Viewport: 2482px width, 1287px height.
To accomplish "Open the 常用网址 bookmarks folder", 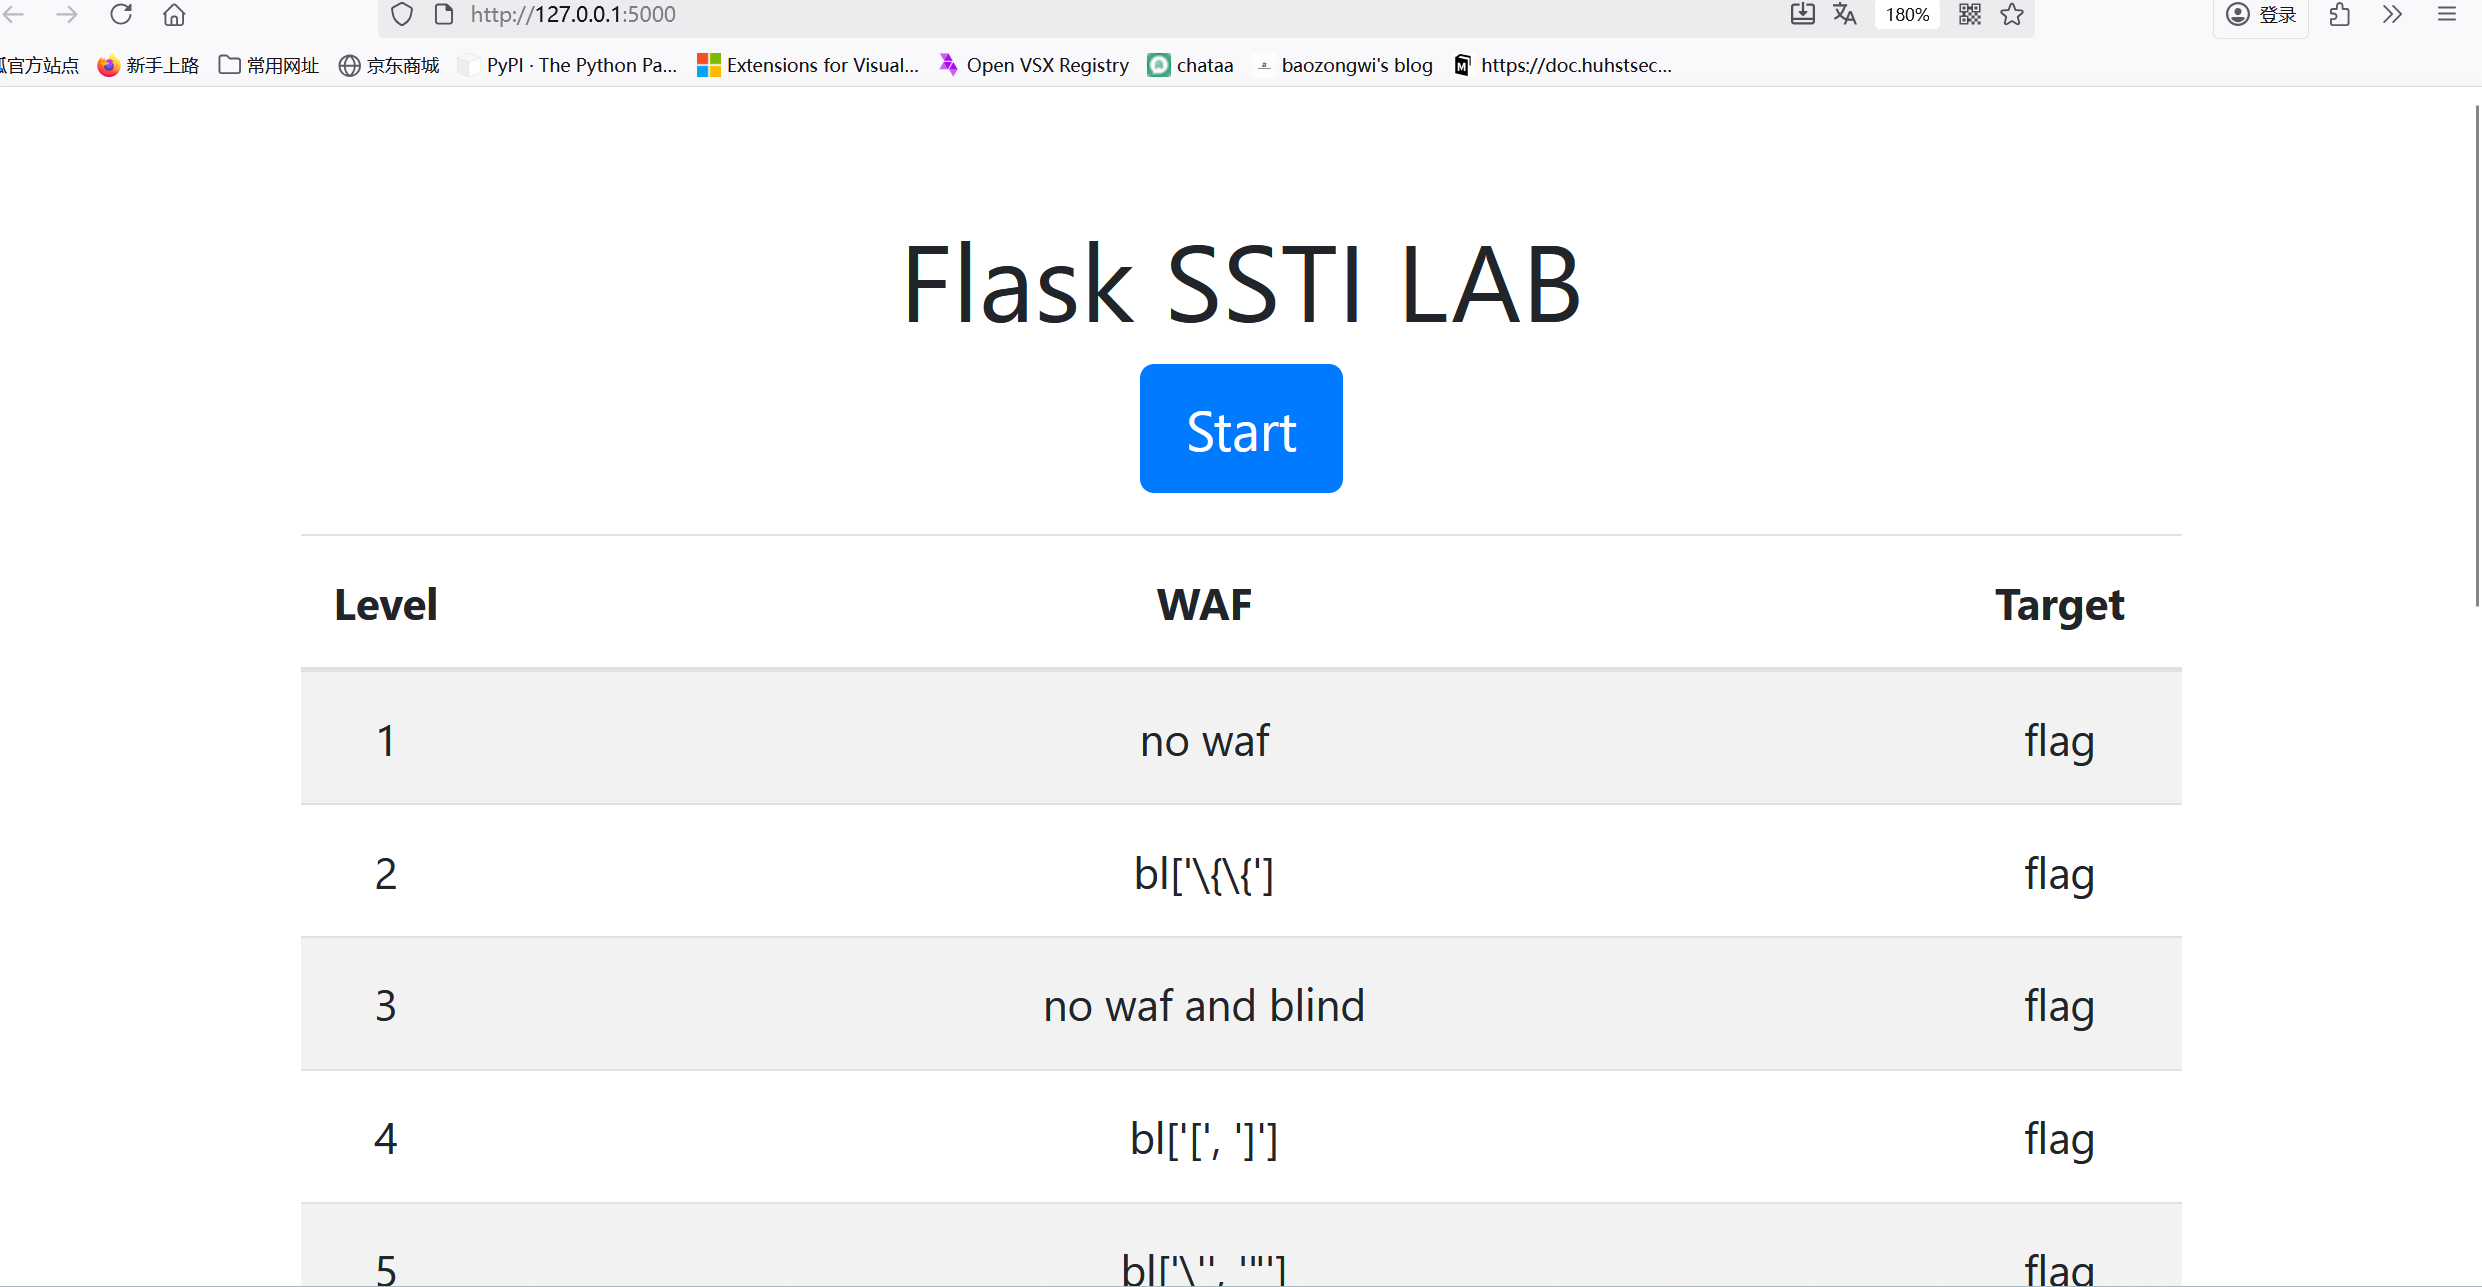I will pyautogui.click(x=269, y=65).
